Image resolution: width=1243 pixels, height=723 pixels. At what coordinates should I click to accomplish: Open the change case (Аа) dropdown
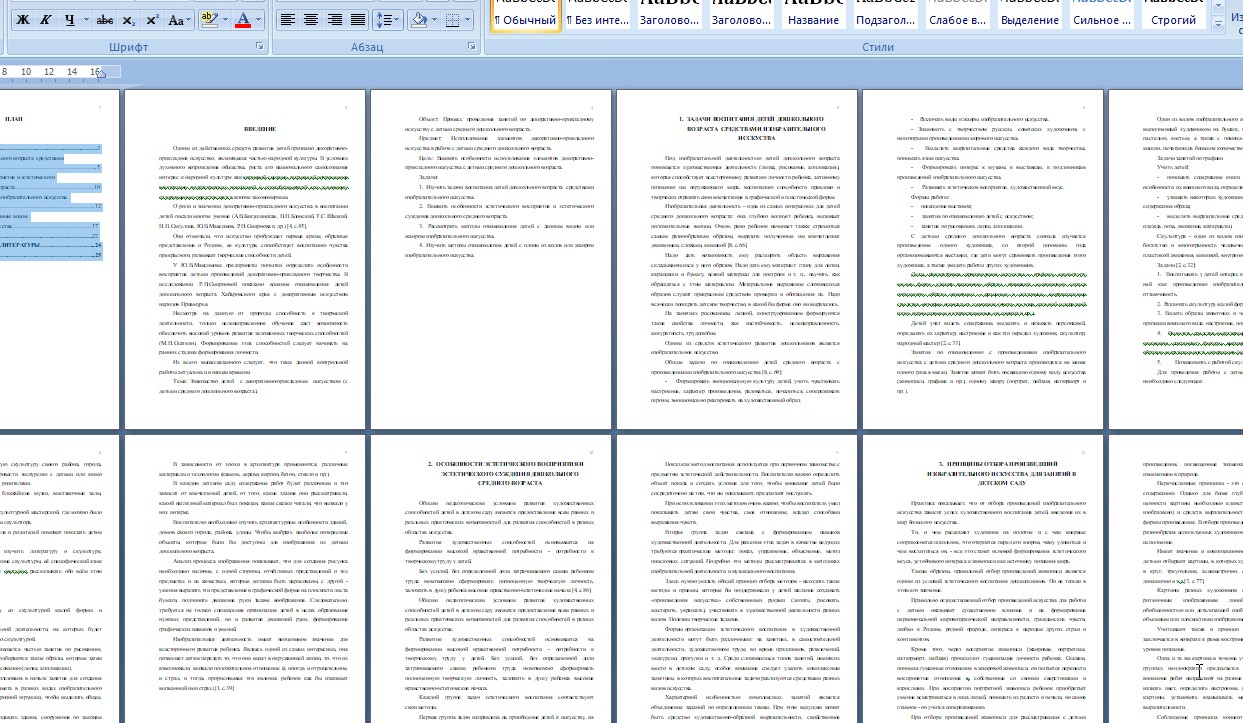tap(179, 20)
